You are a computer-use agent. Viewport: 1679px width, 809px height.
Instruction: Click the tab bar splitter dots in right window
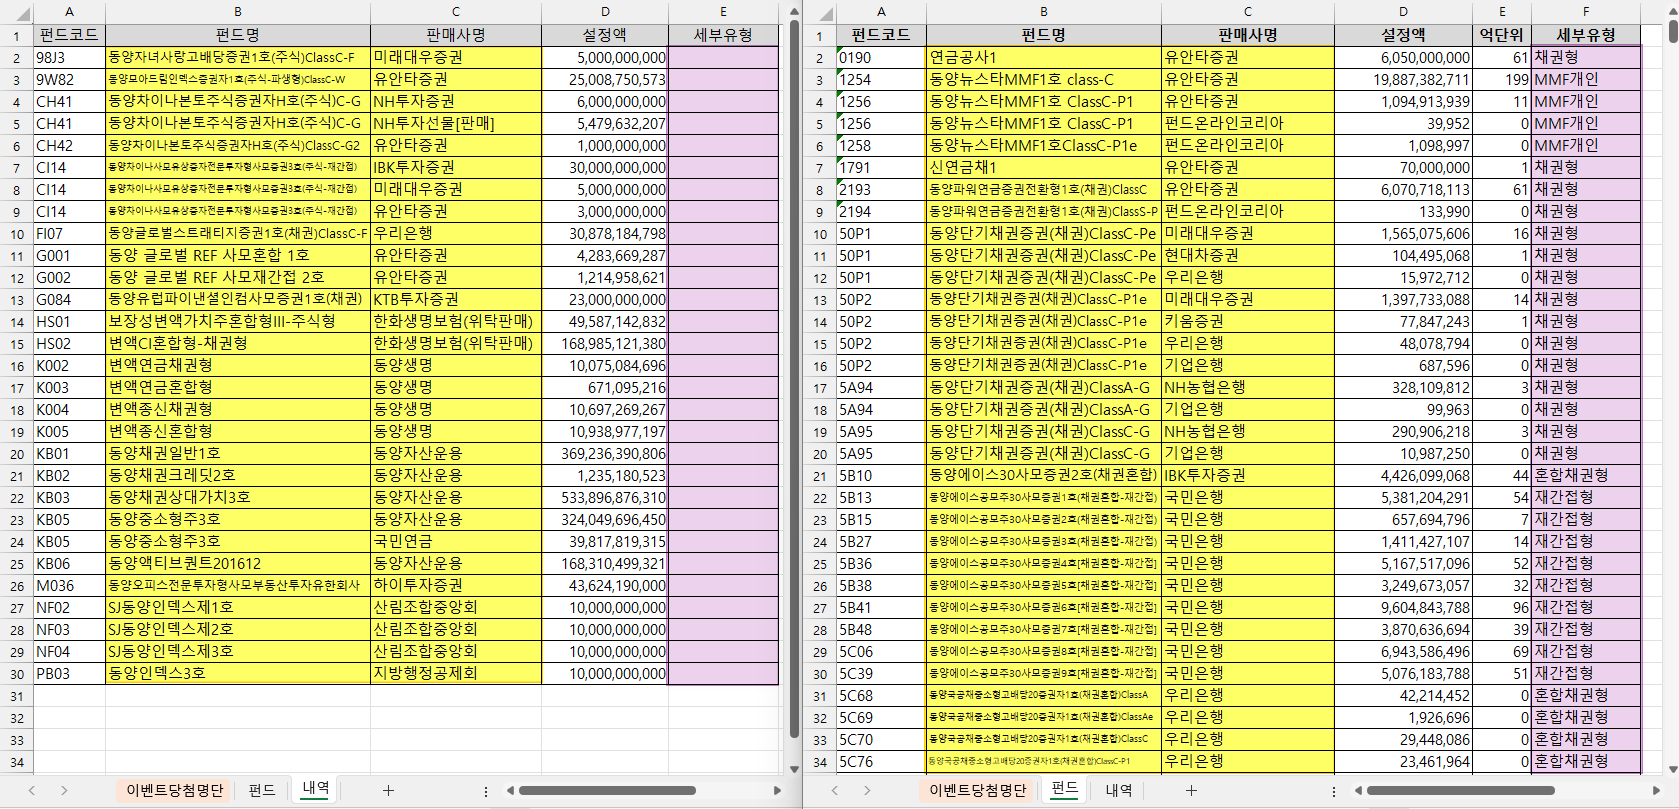coord(1333,790)
